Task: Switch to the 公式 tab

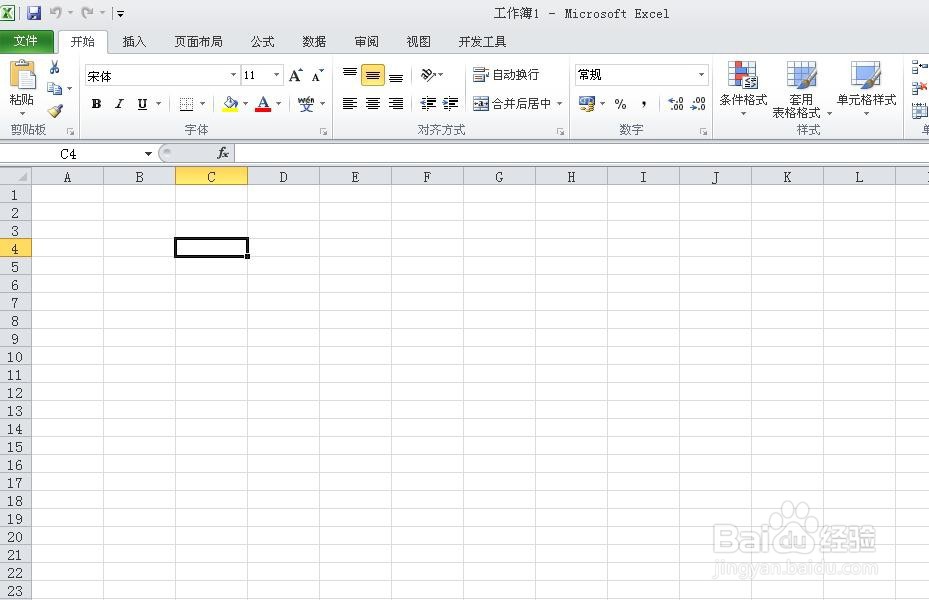Action: (262, 41)
